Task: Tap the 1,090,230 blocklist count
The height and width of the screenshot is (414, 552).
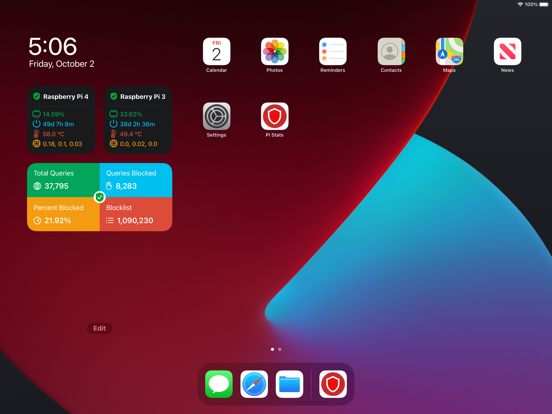Action: [135, 221]
